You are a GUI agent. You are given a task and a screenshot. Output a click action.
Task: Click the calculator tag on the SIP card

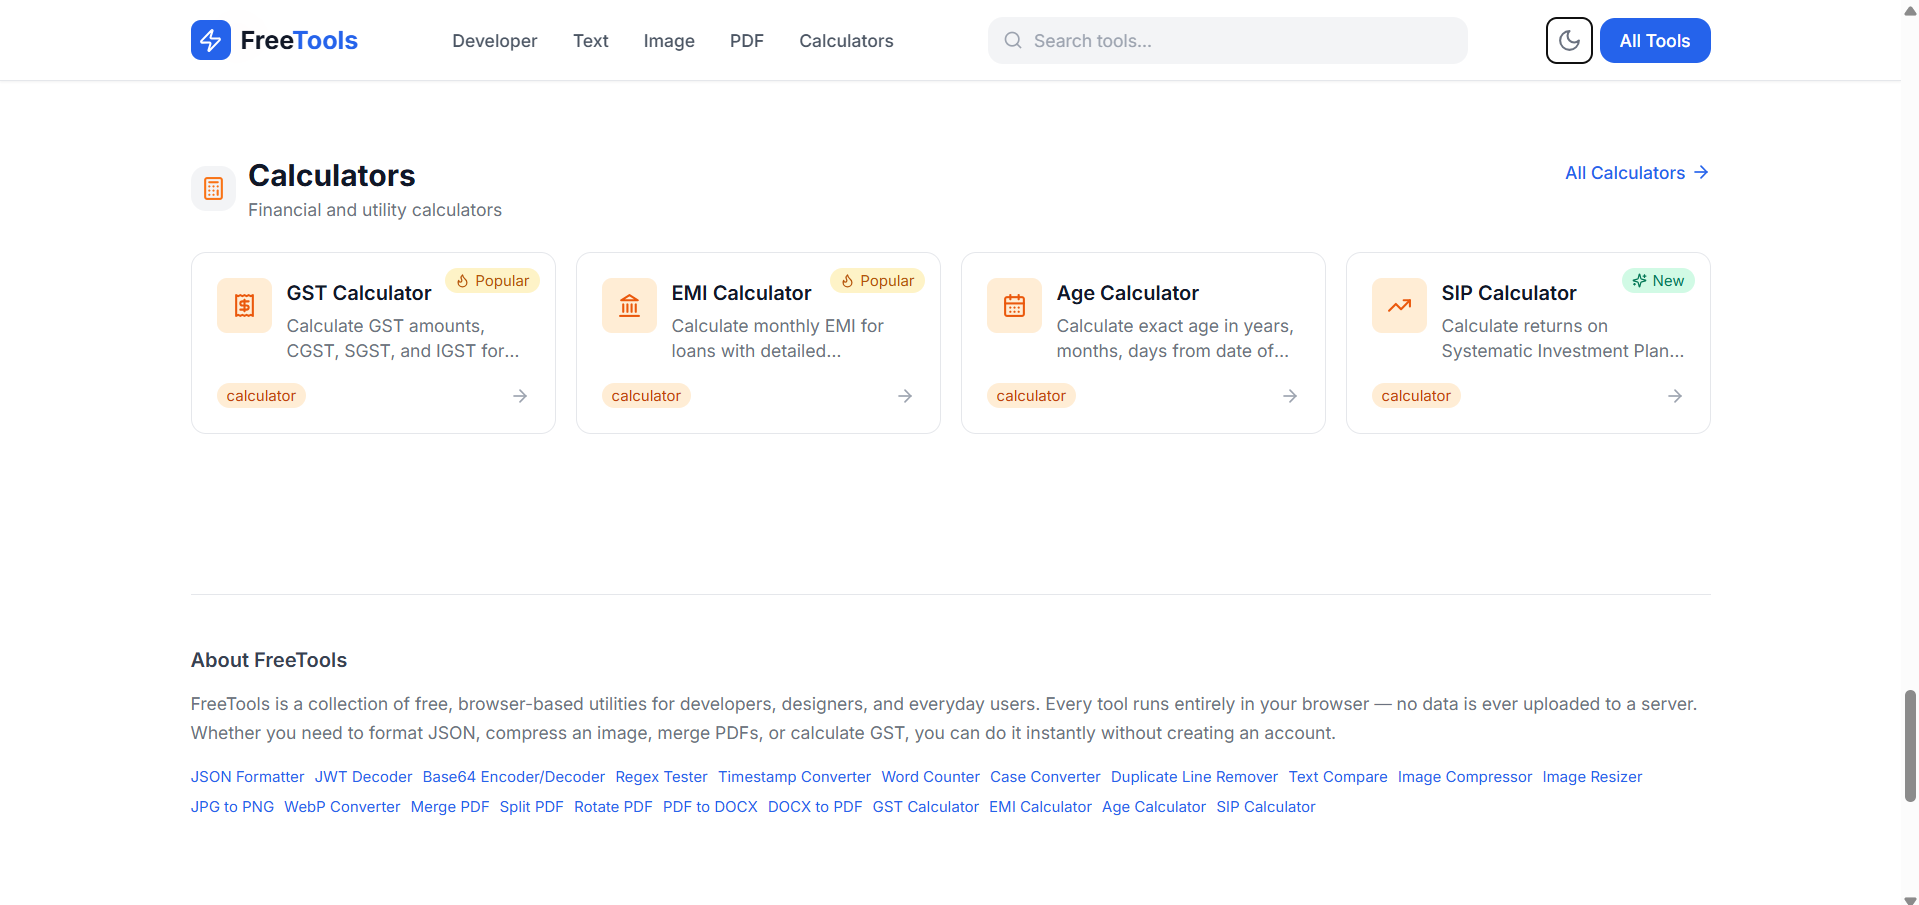tap(1416, 396)
